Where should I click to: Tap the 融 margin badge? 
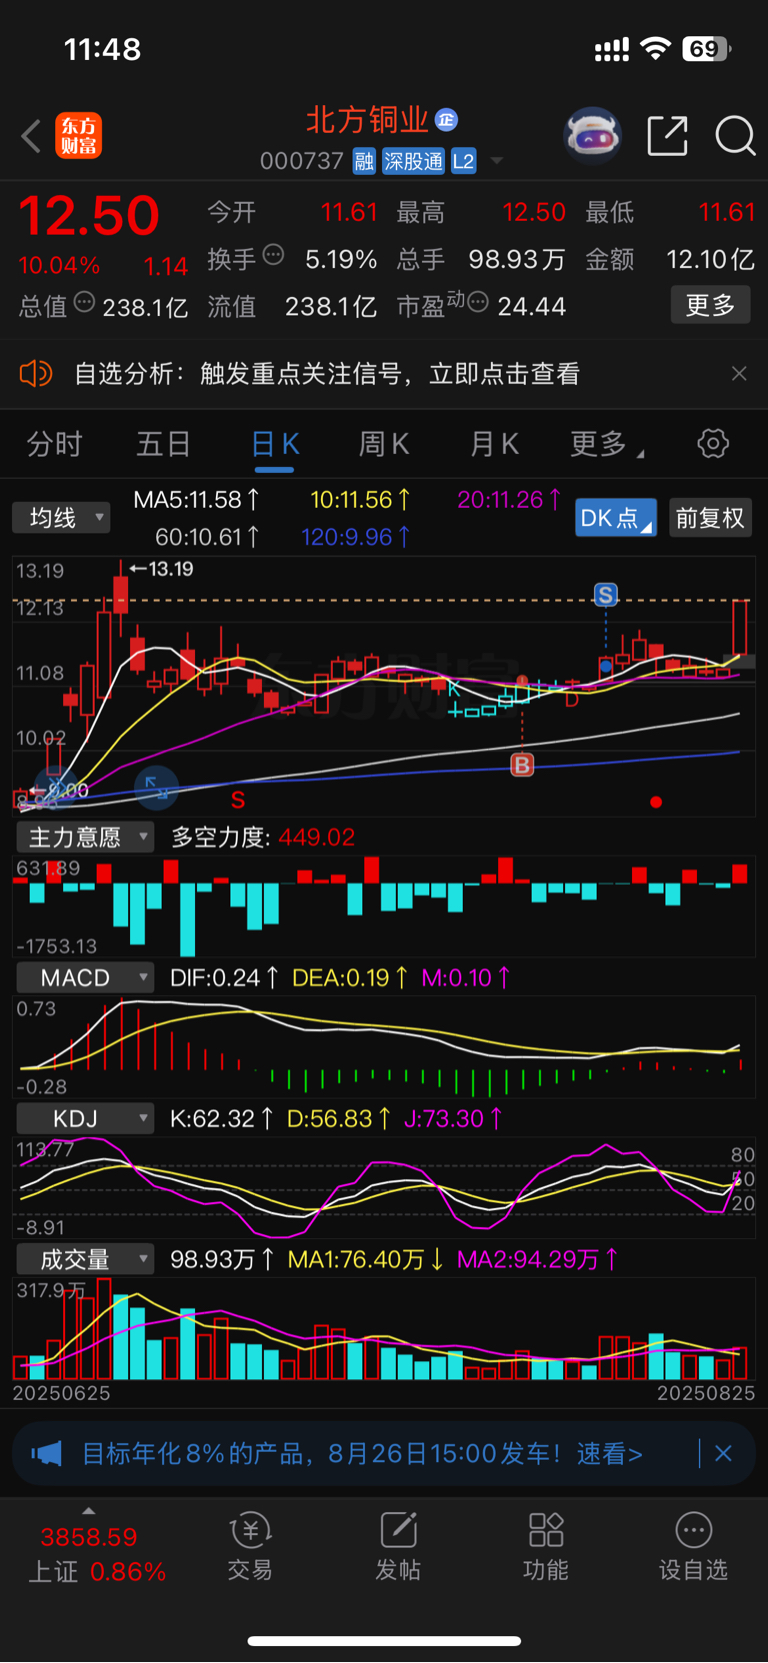point(364,161)
